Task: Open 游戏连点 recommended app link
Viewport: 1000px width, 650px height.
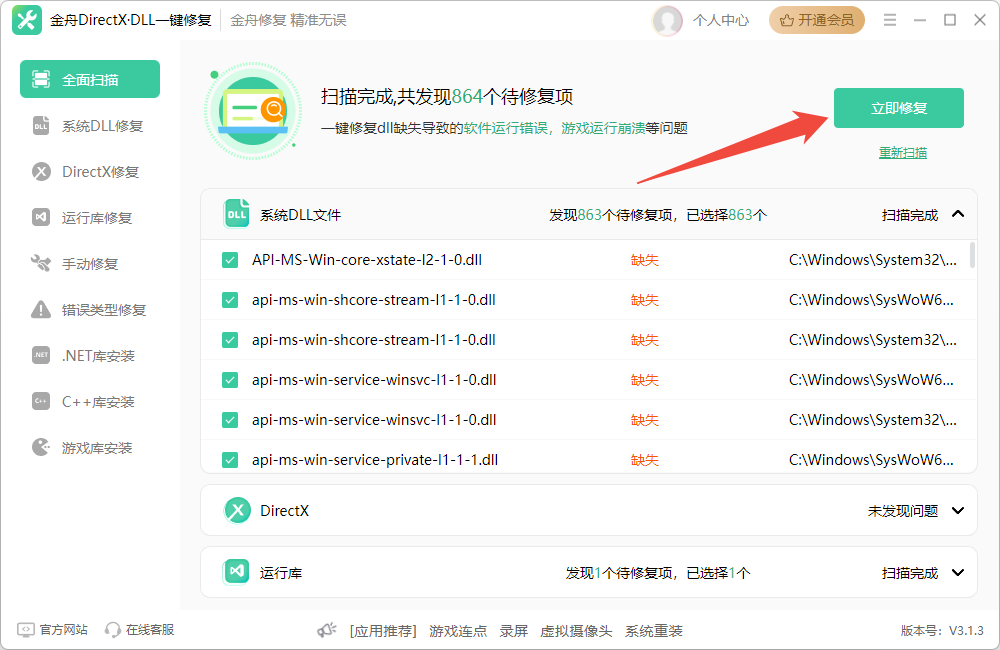Action: coord(458,631)
